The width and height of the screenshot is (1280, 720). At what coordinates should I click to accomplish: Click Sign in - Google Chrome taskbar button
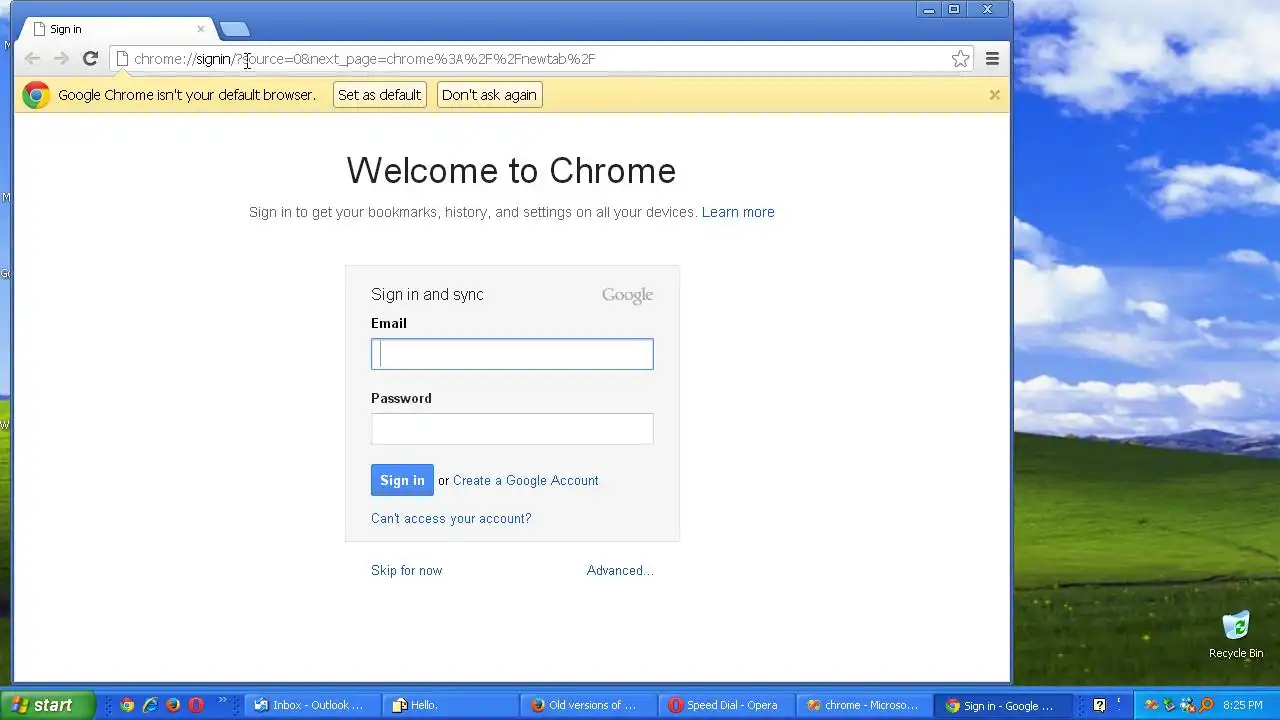coord(1003,705)
